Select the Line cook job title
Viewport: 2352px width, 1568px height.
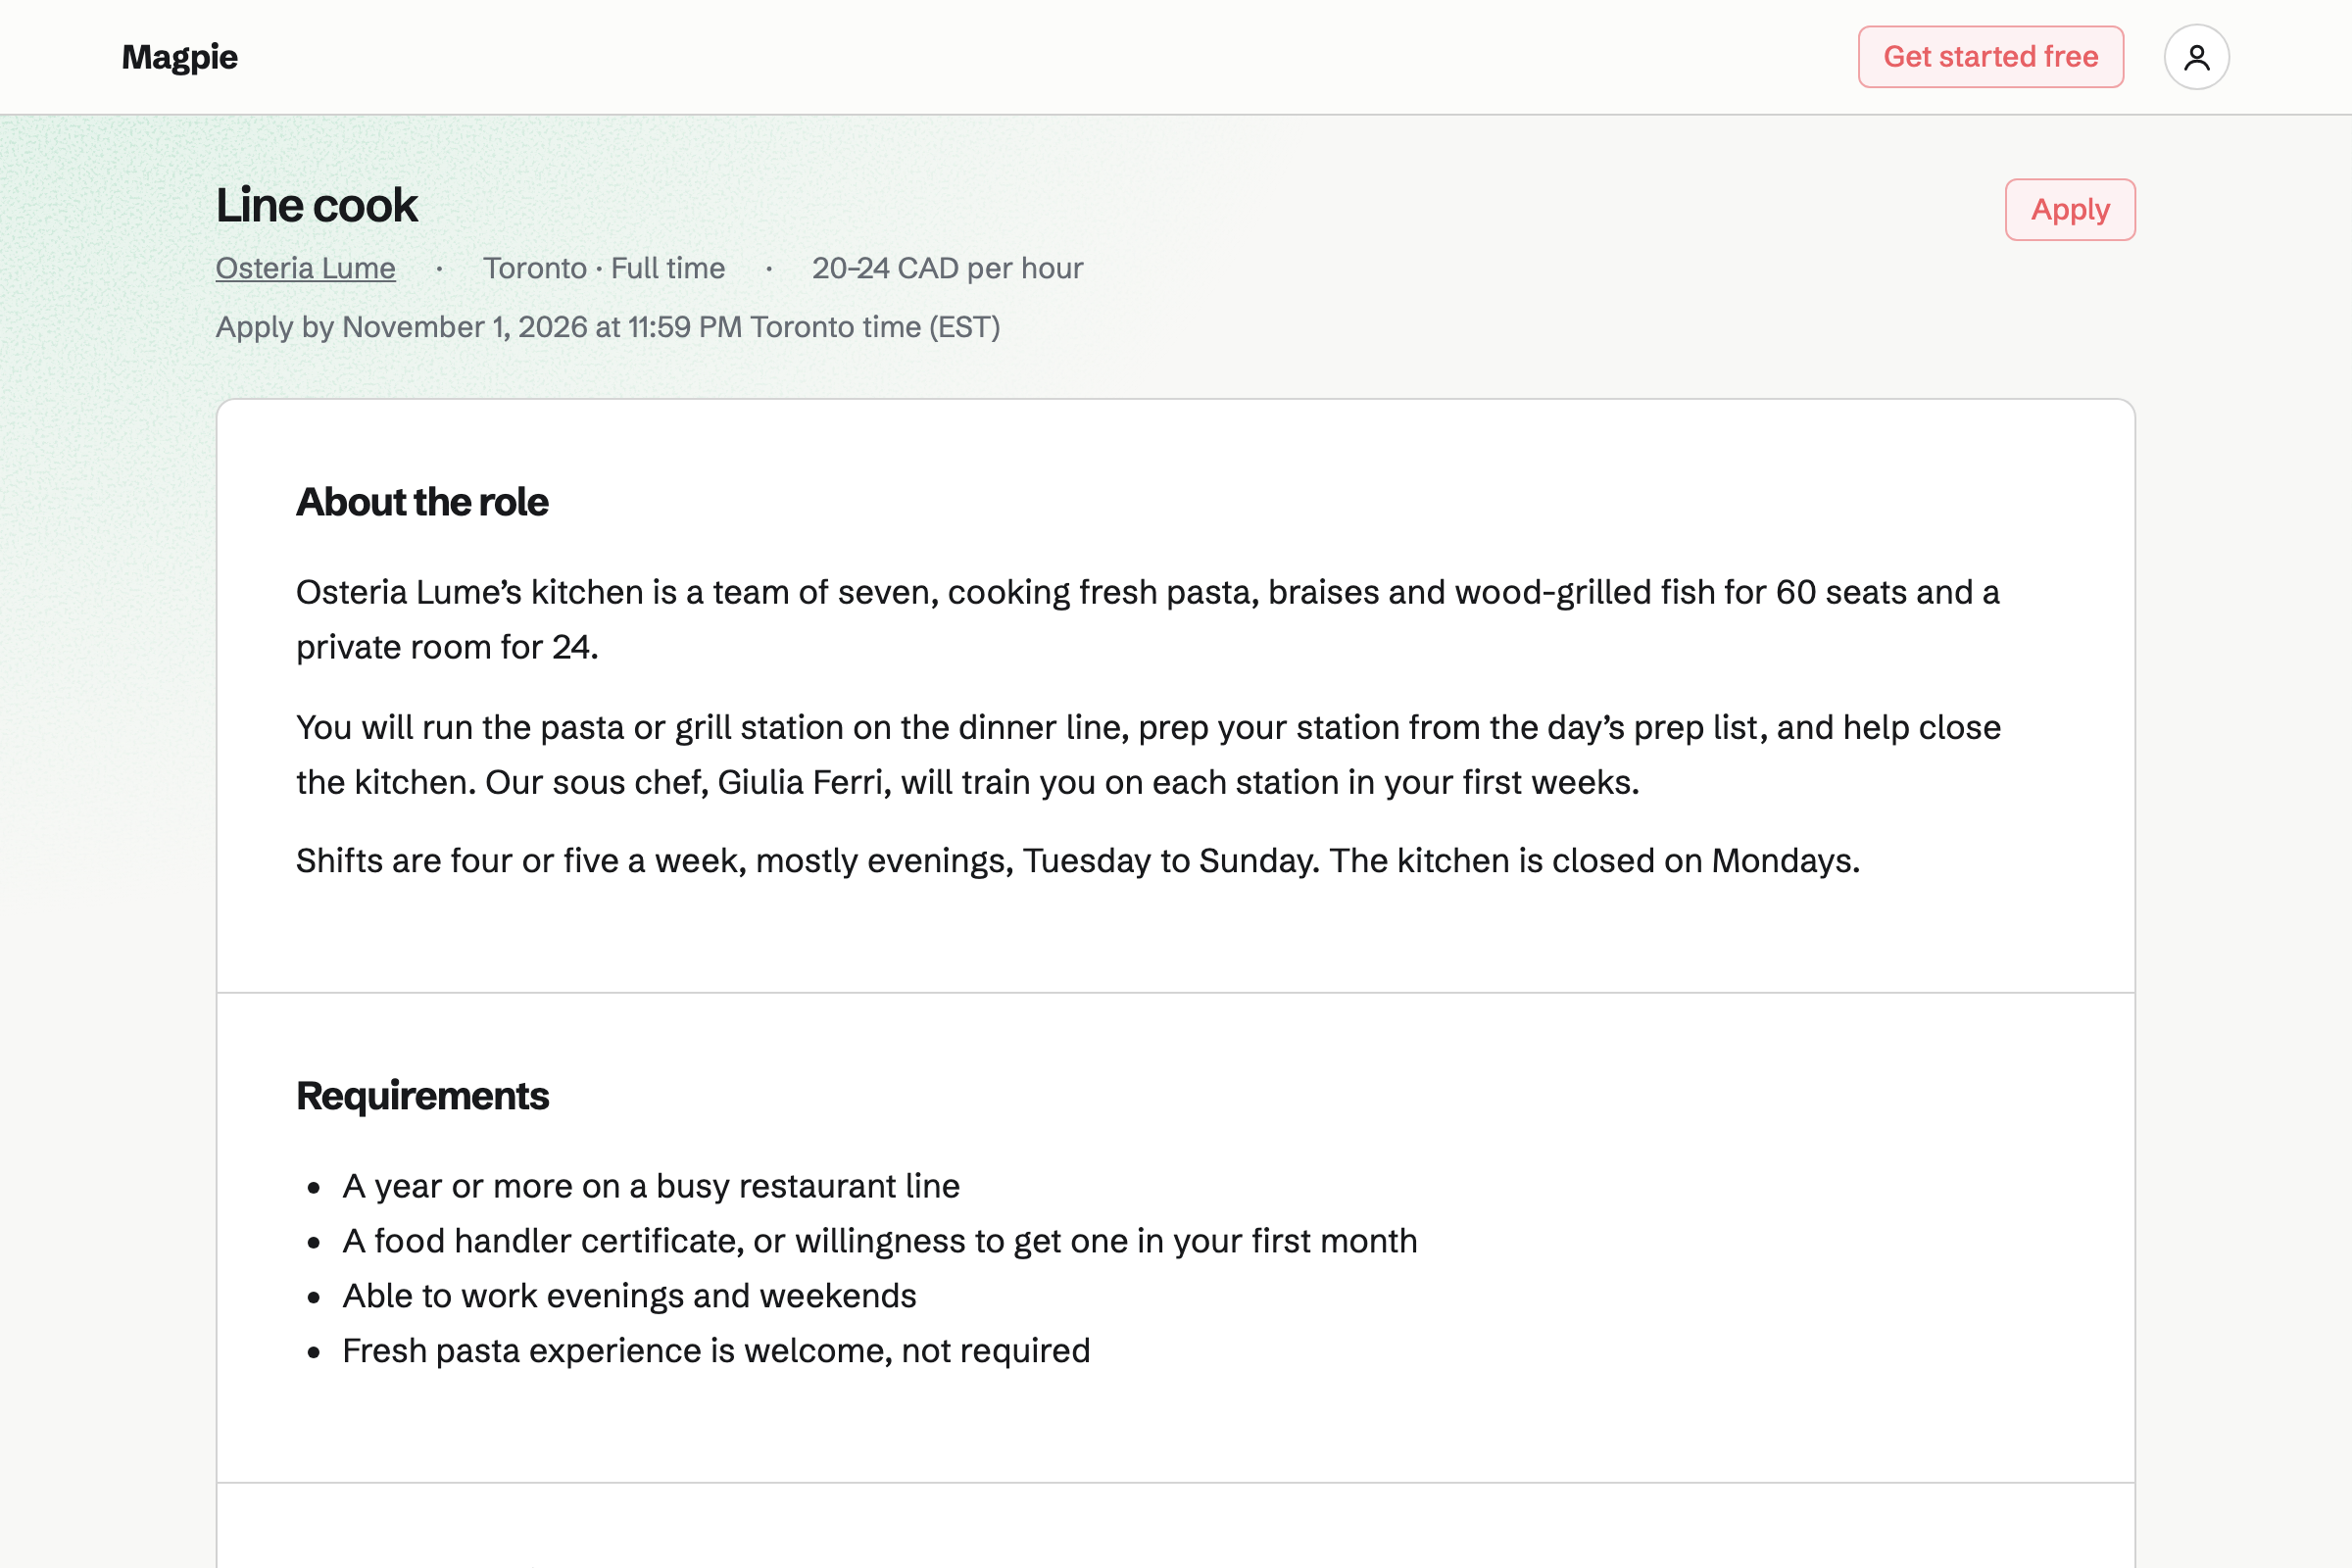317,205
